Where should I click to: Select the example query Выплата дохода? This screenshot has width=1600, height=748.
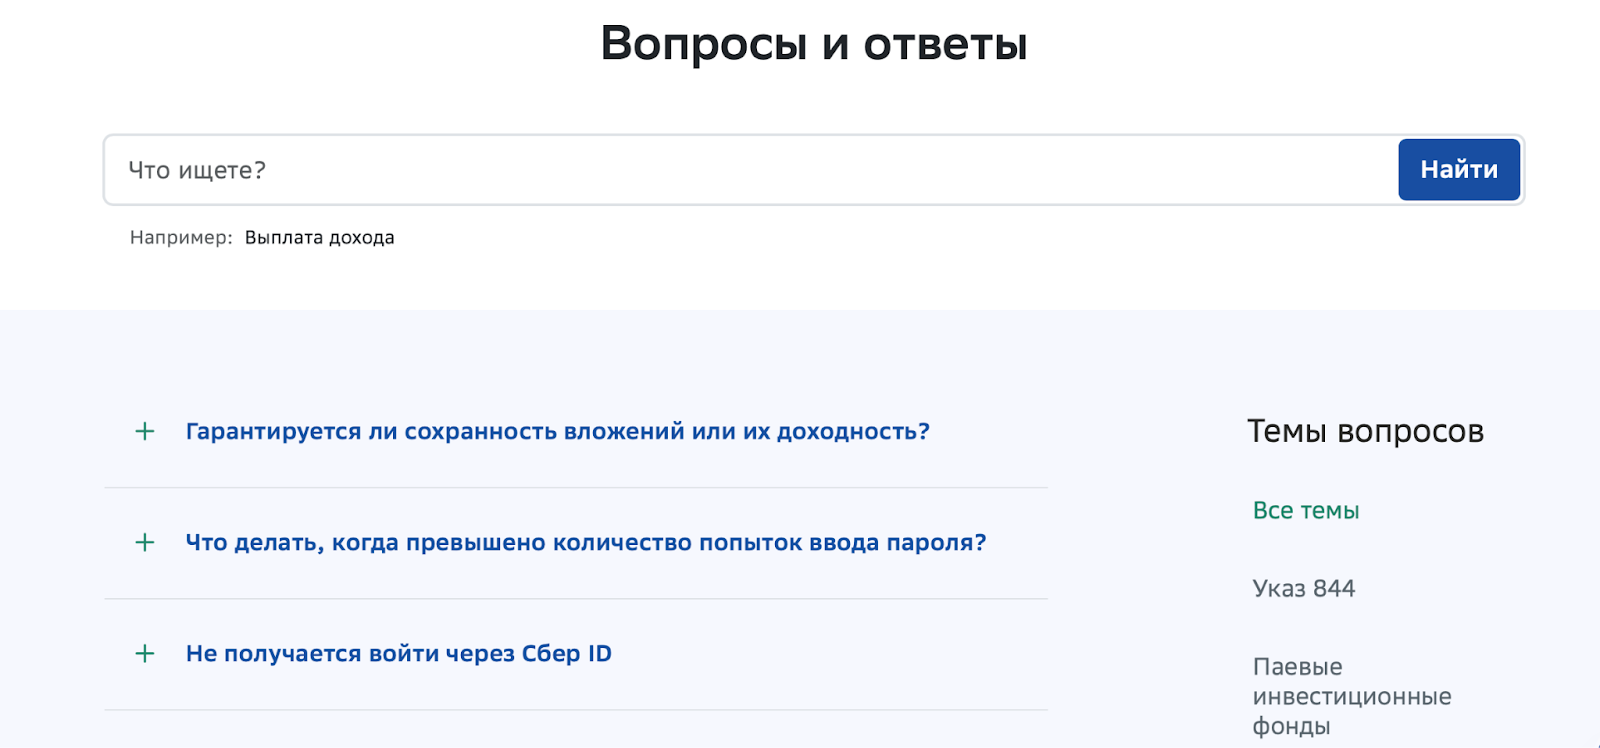[319, 237]
